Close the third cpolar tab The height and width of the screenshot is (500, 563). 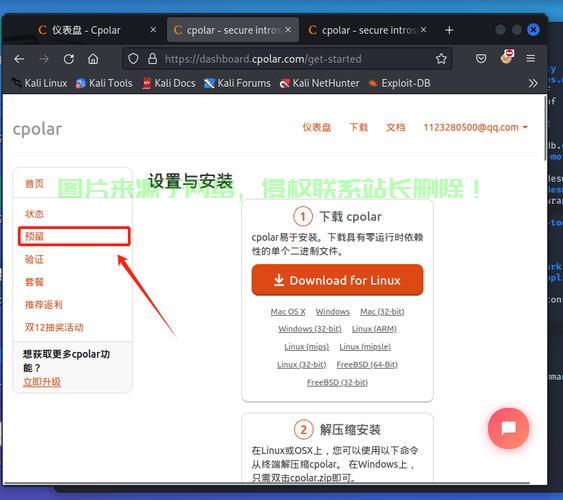coord(423,30)
